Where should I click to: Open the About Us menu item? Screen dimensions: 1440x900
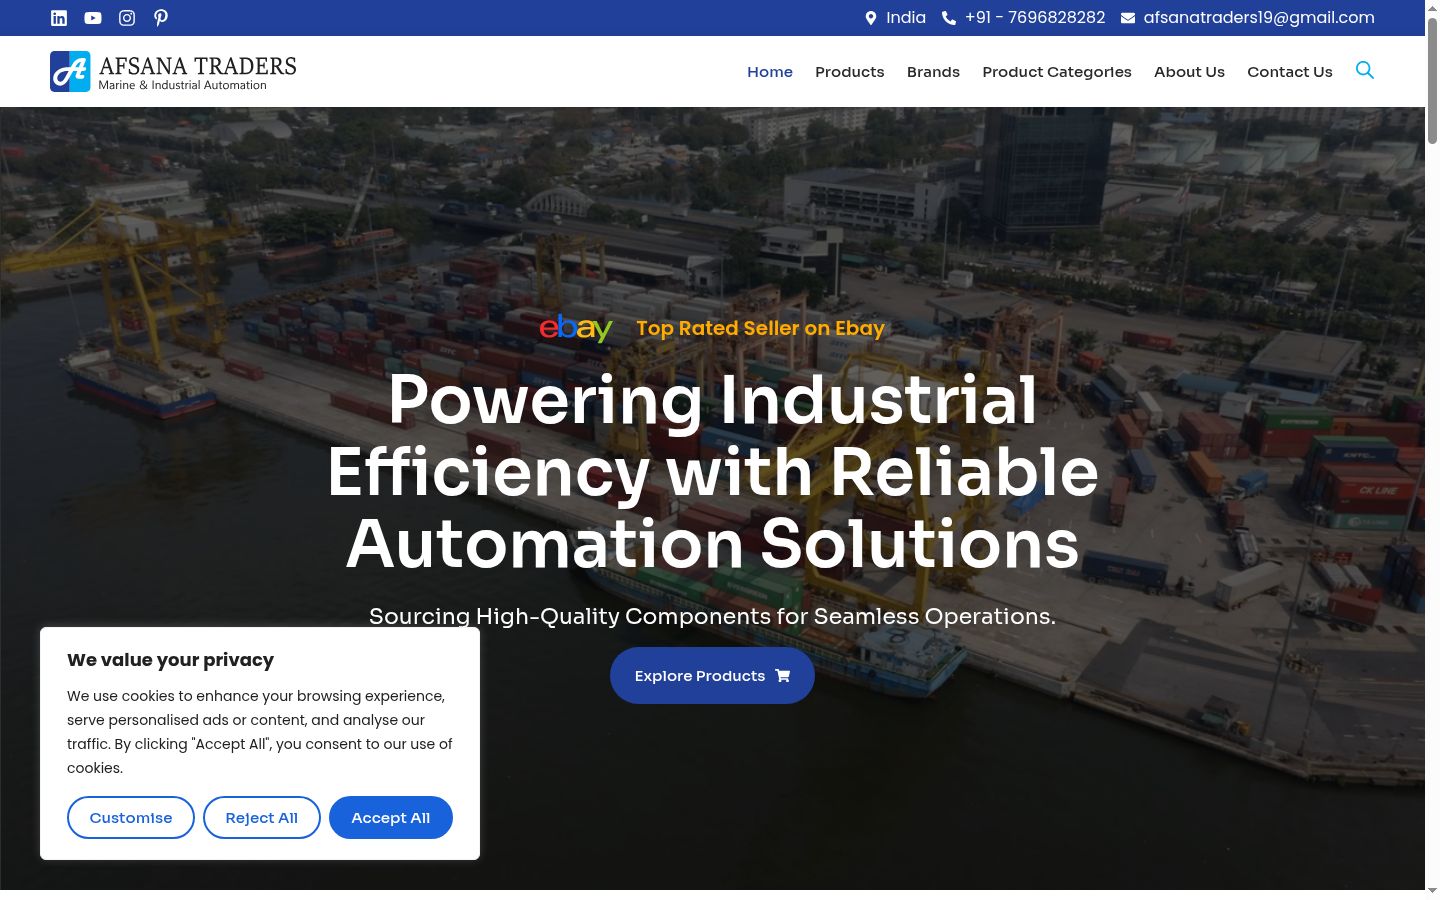click(x=1189, y=72)
